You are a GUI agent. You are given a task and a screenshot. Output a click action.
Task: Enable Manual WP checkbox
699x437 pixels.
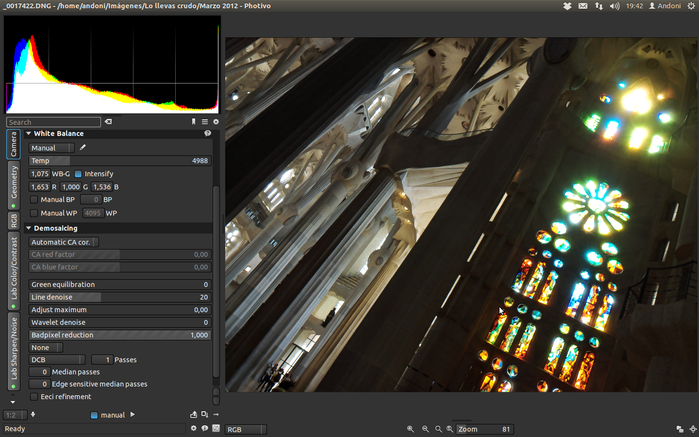34,213
